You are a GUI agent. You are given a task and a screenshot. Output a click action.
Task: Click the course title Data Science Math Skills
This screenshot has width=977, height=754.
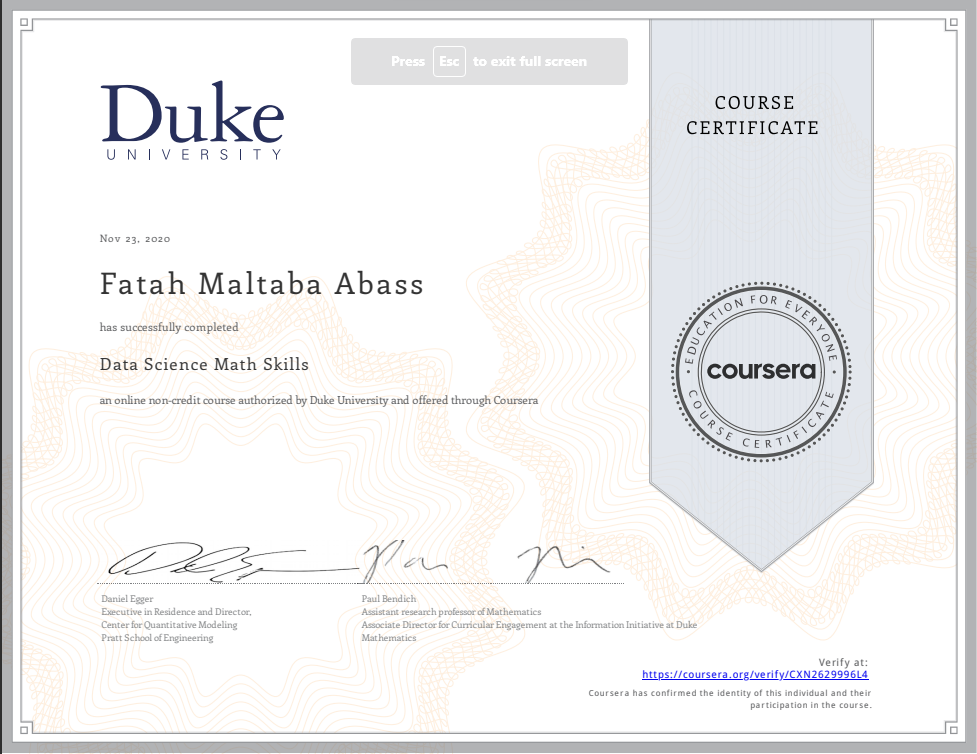[204, 364]
